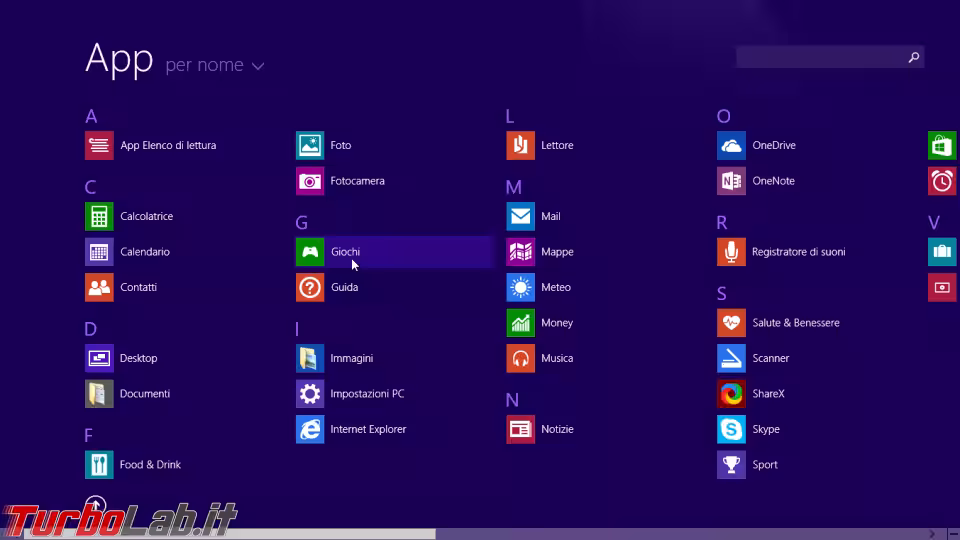The width and height of the screenshot is (960, 540).
Task: Open the Impostazioni PC gear icon
Action: click(x=310, y=394)
